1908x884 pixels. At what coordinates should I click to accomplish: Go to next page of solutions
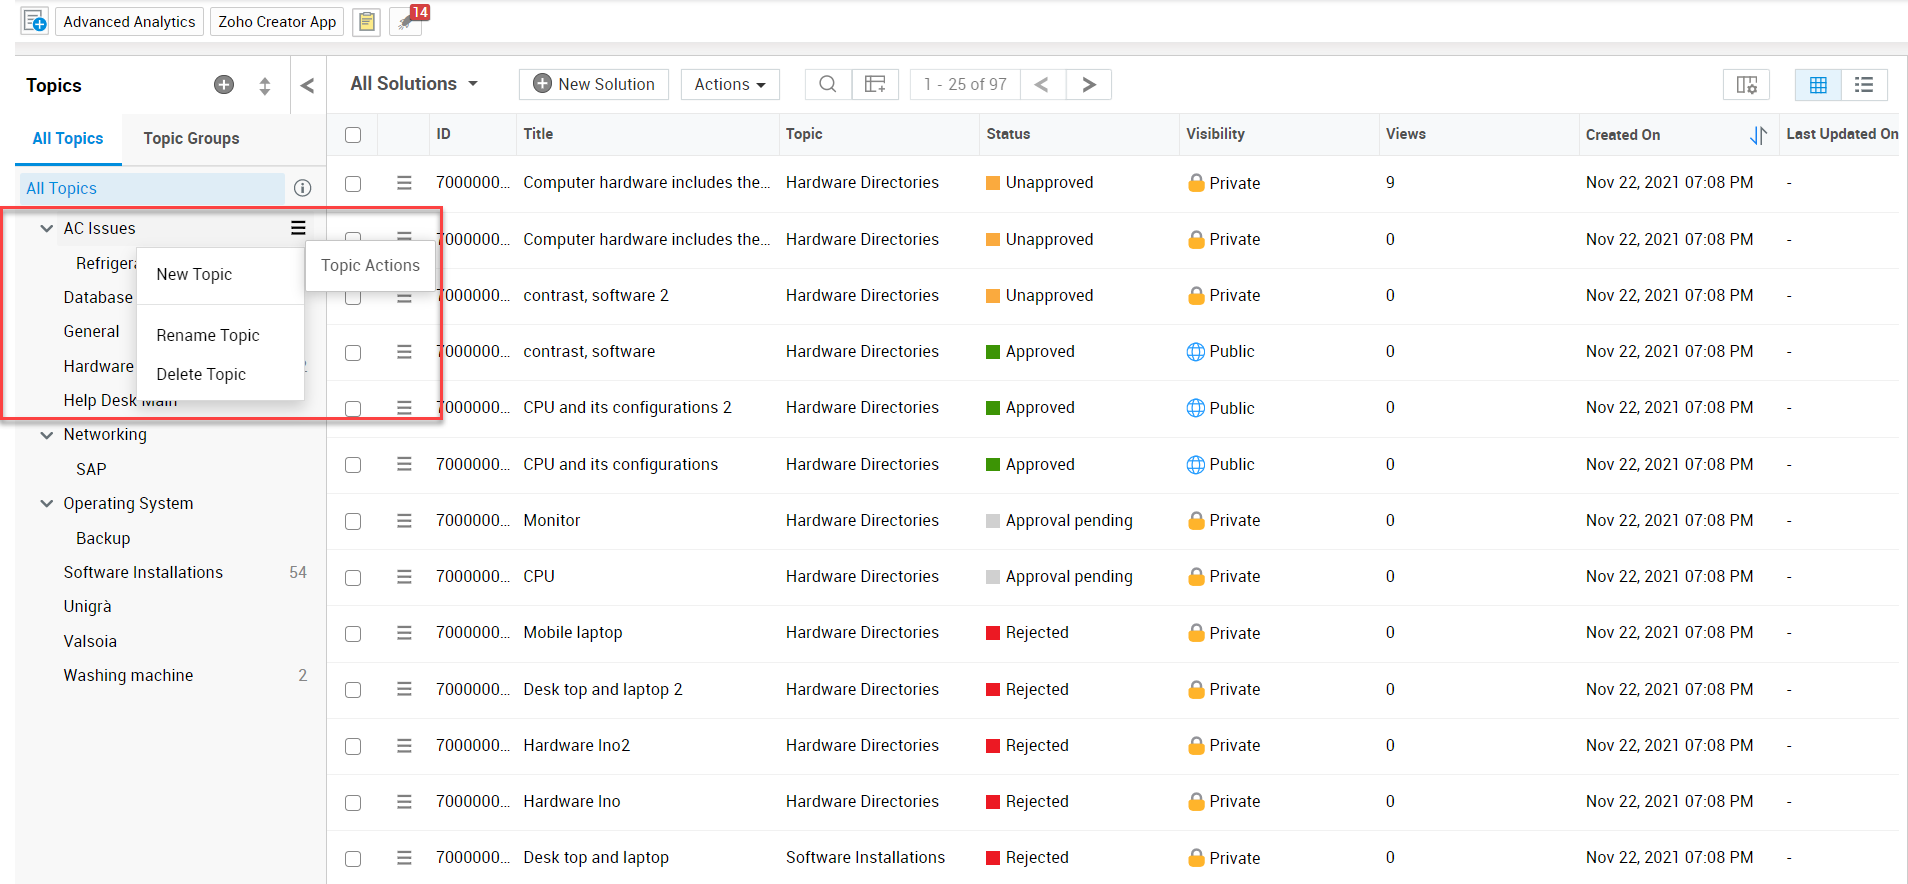tap(1088, 85)
